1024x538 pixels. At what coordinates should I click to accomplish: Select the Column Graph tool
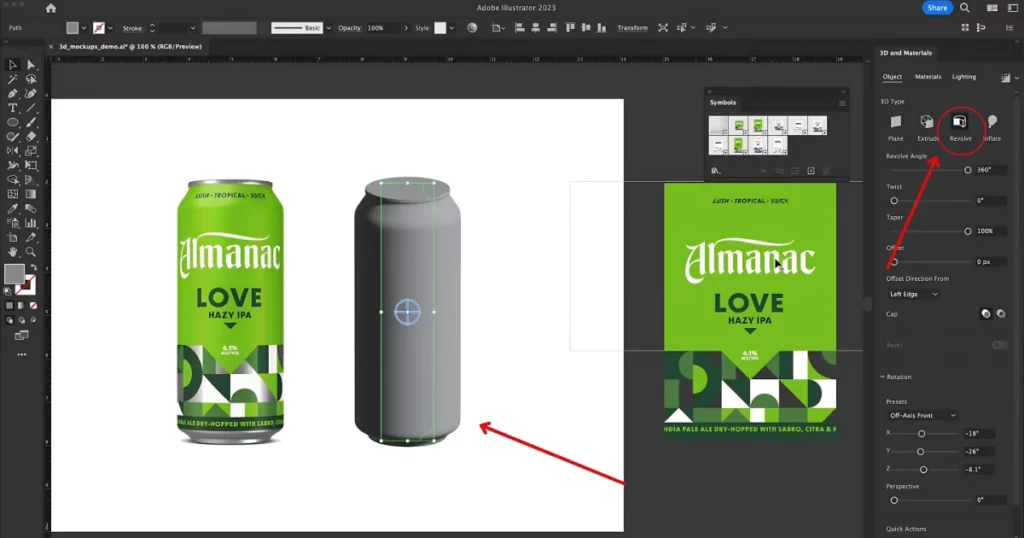click(x=31, y=223)
